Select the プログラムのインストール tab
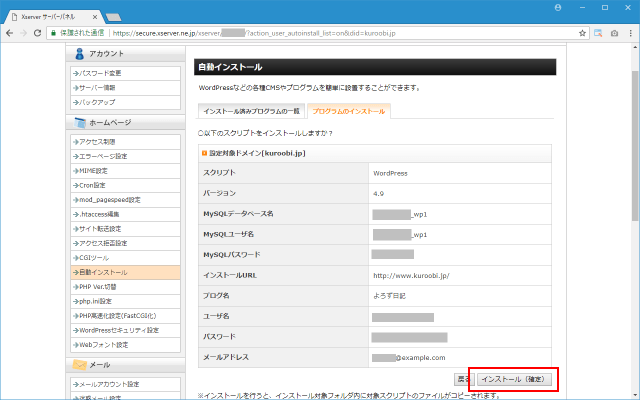Viewport: 640px width, 400px height. tap(347, 110)
